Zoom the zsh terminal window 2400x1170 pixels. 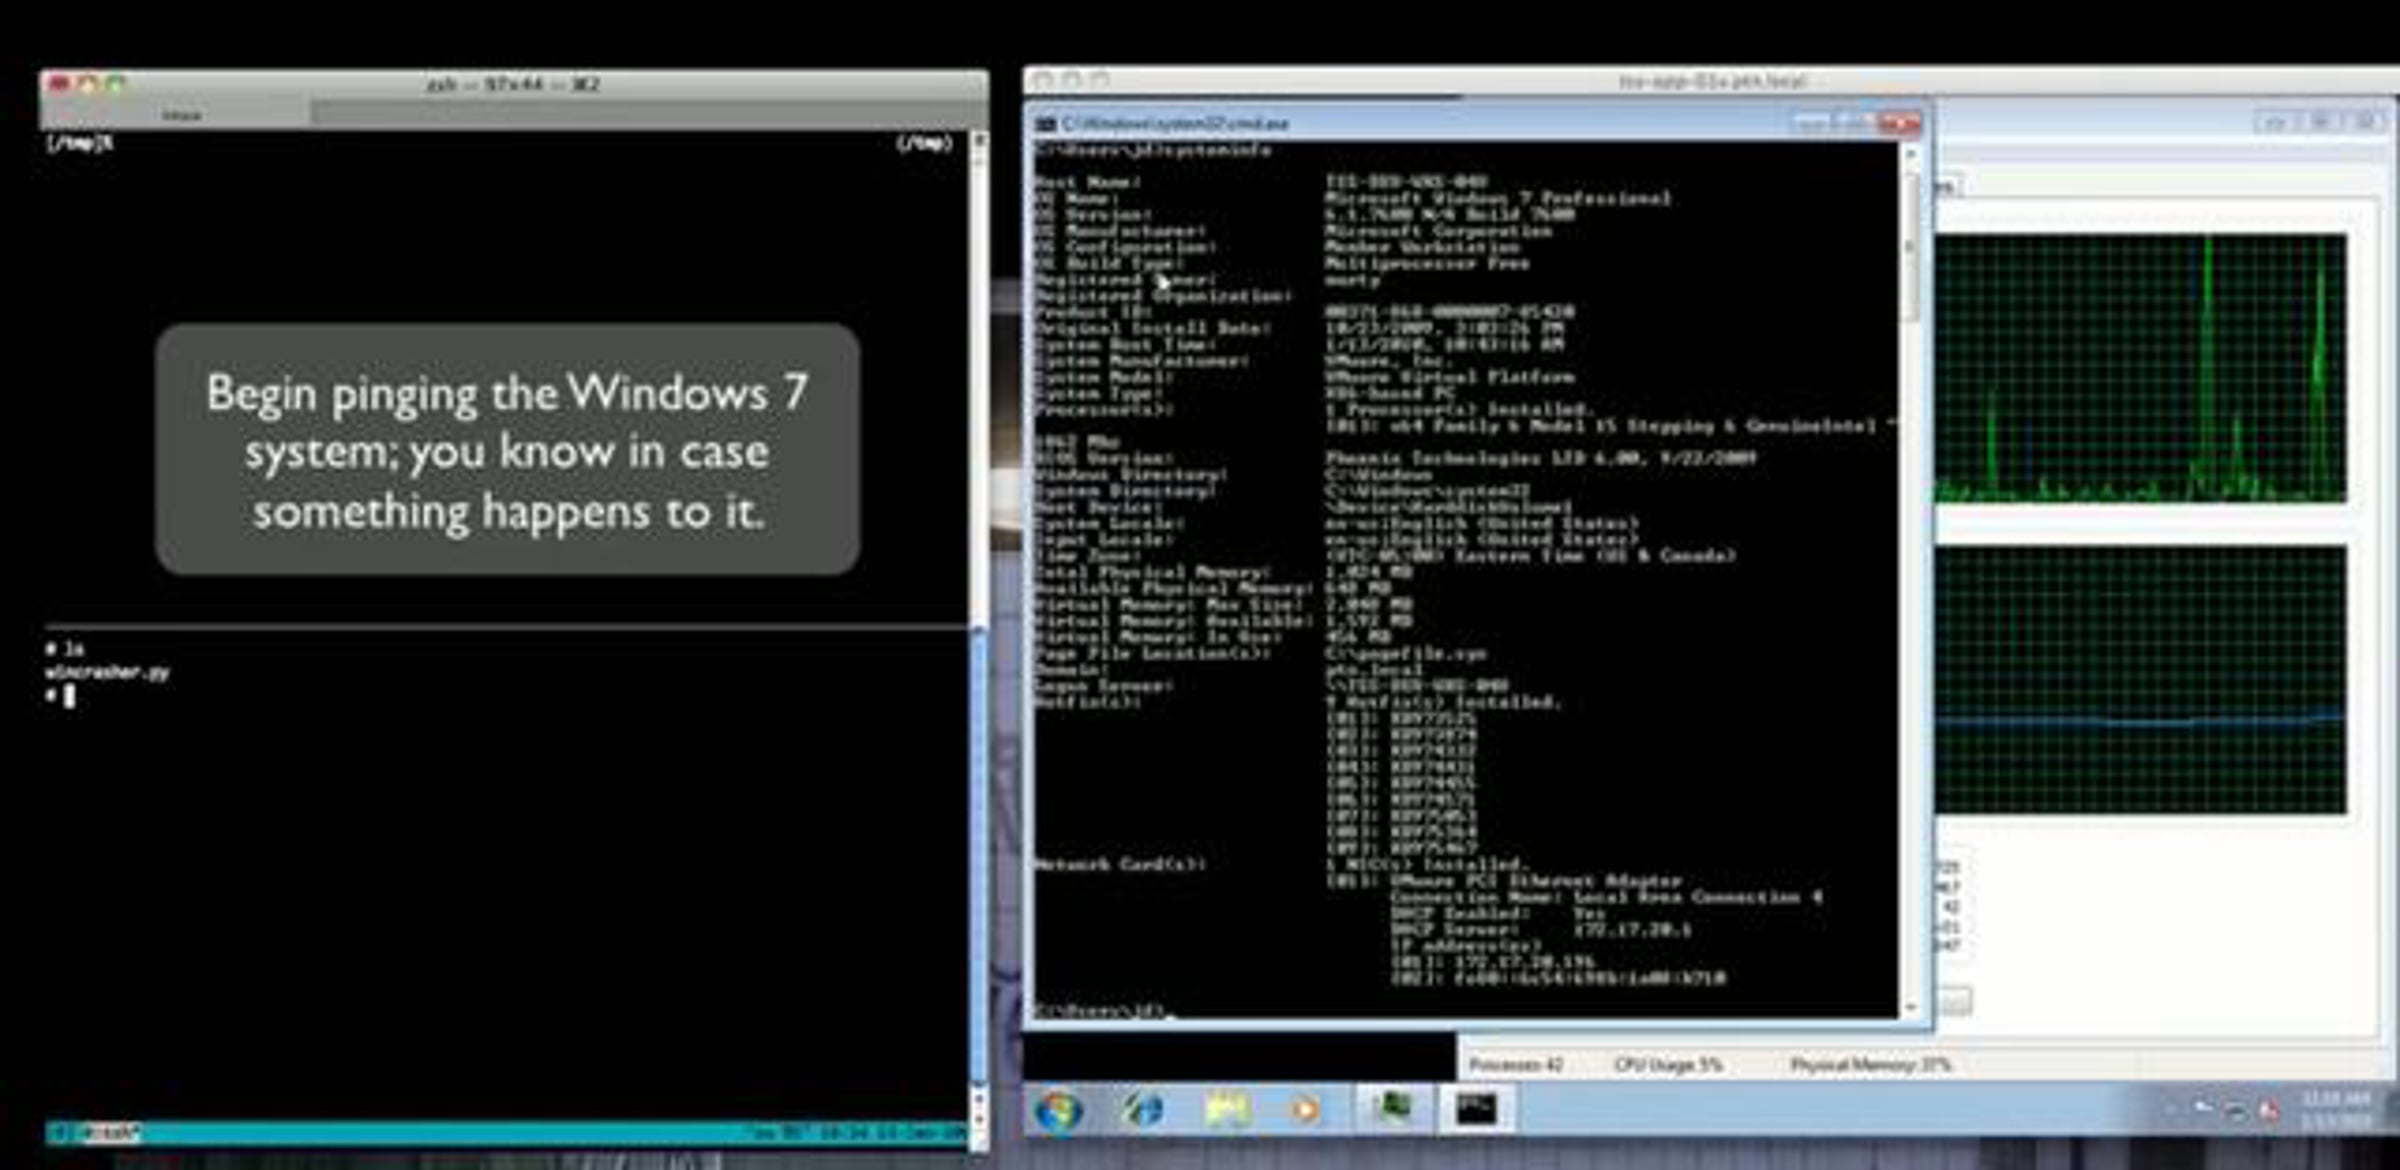coord(115,84)
